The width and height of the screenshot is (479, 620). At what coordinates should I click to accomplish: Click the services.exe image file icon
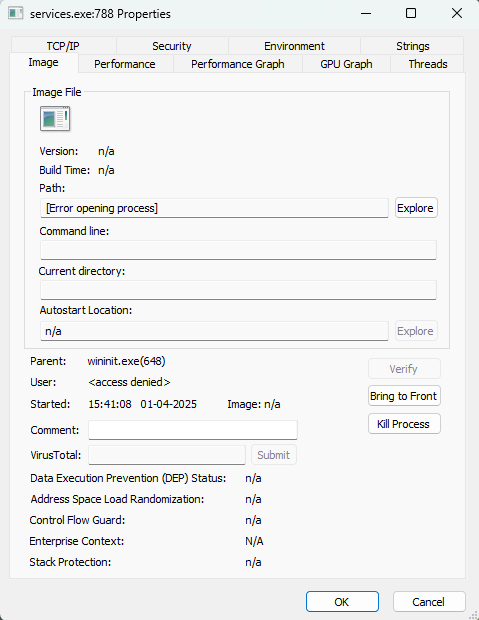pos(55,119)
